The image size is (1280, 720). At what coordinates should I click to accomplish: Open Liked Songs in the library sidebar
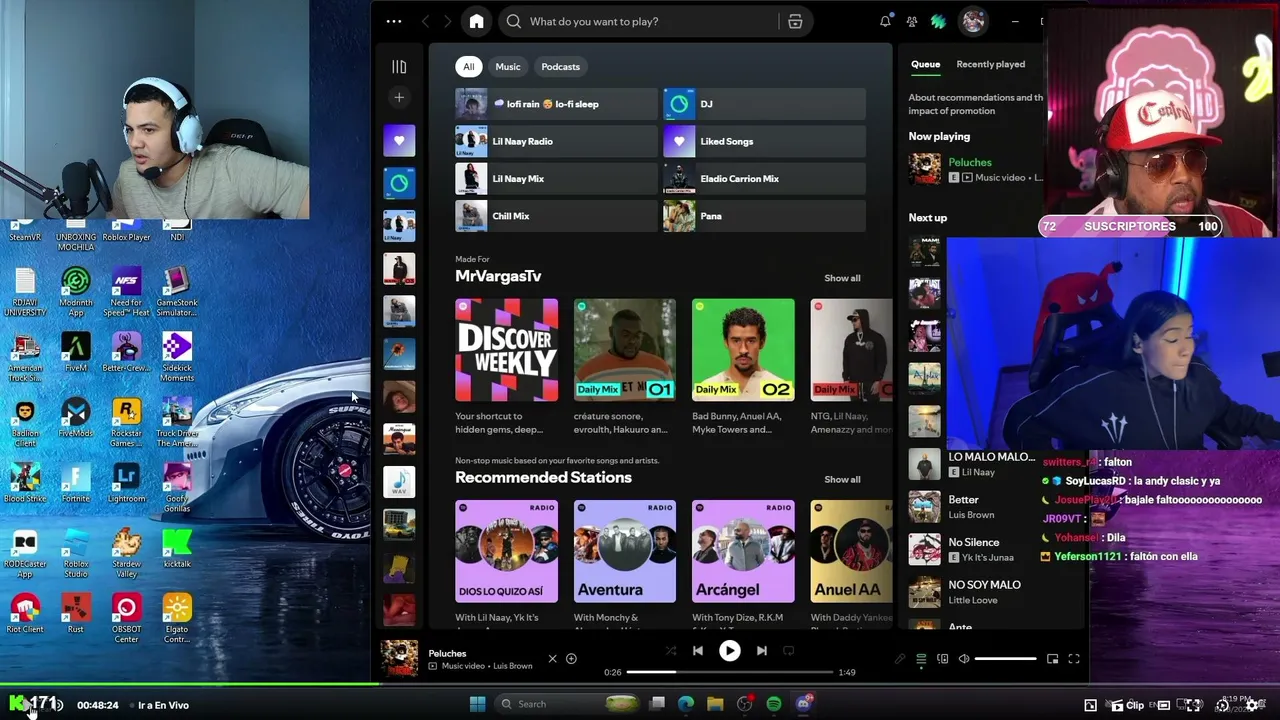coord(399,141)
